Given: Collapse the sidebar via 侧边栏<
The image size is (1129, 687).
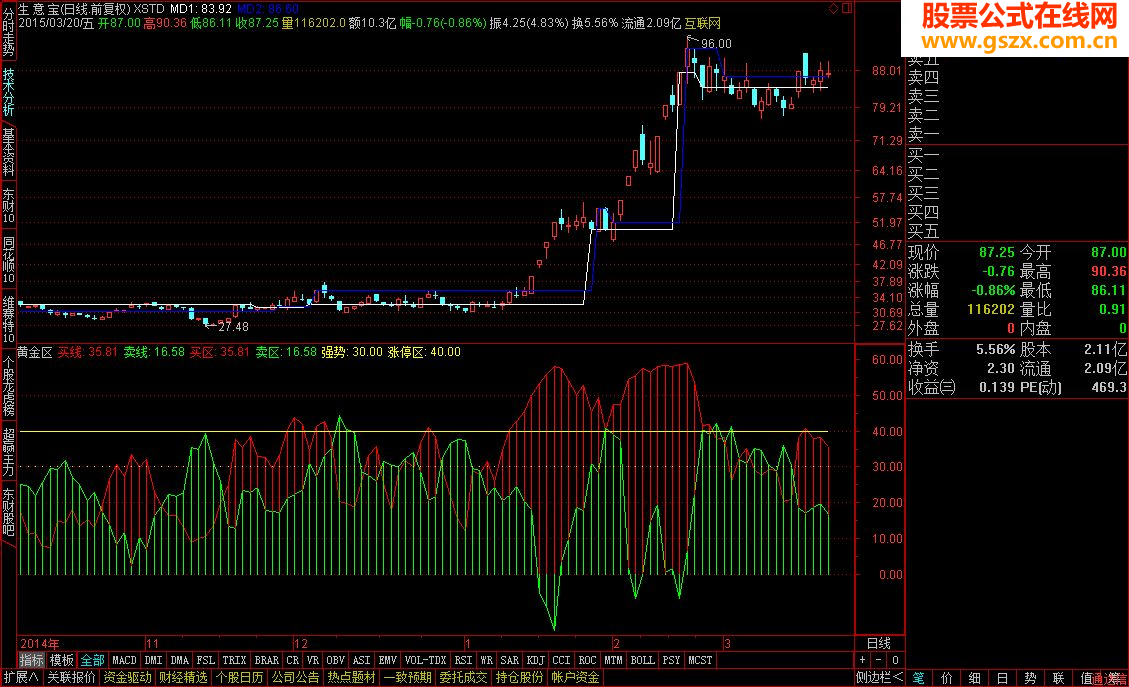Looking at the screenshot, I should 879,677.
